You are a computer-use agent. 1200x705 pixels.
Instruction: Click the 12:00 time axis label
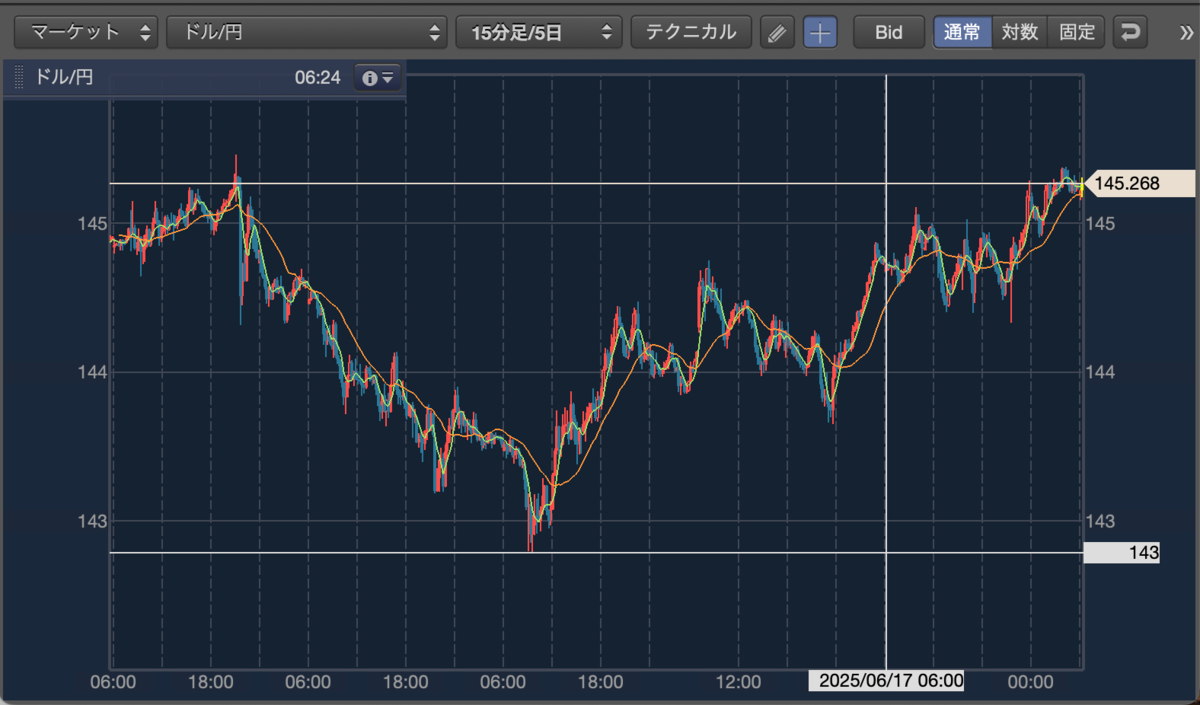(738, 682)
